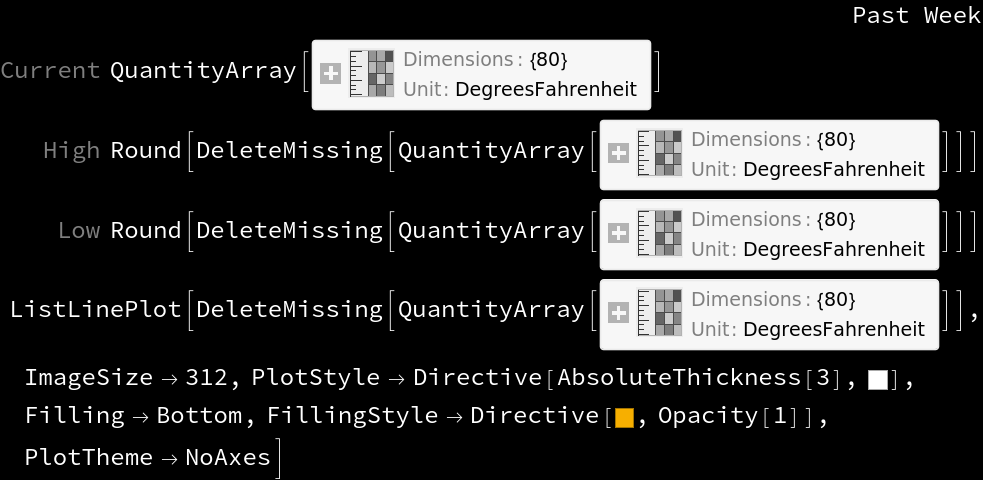This screenshot has width=983, height=480.
Task: Select the Low row label
Action: (79, 231)
